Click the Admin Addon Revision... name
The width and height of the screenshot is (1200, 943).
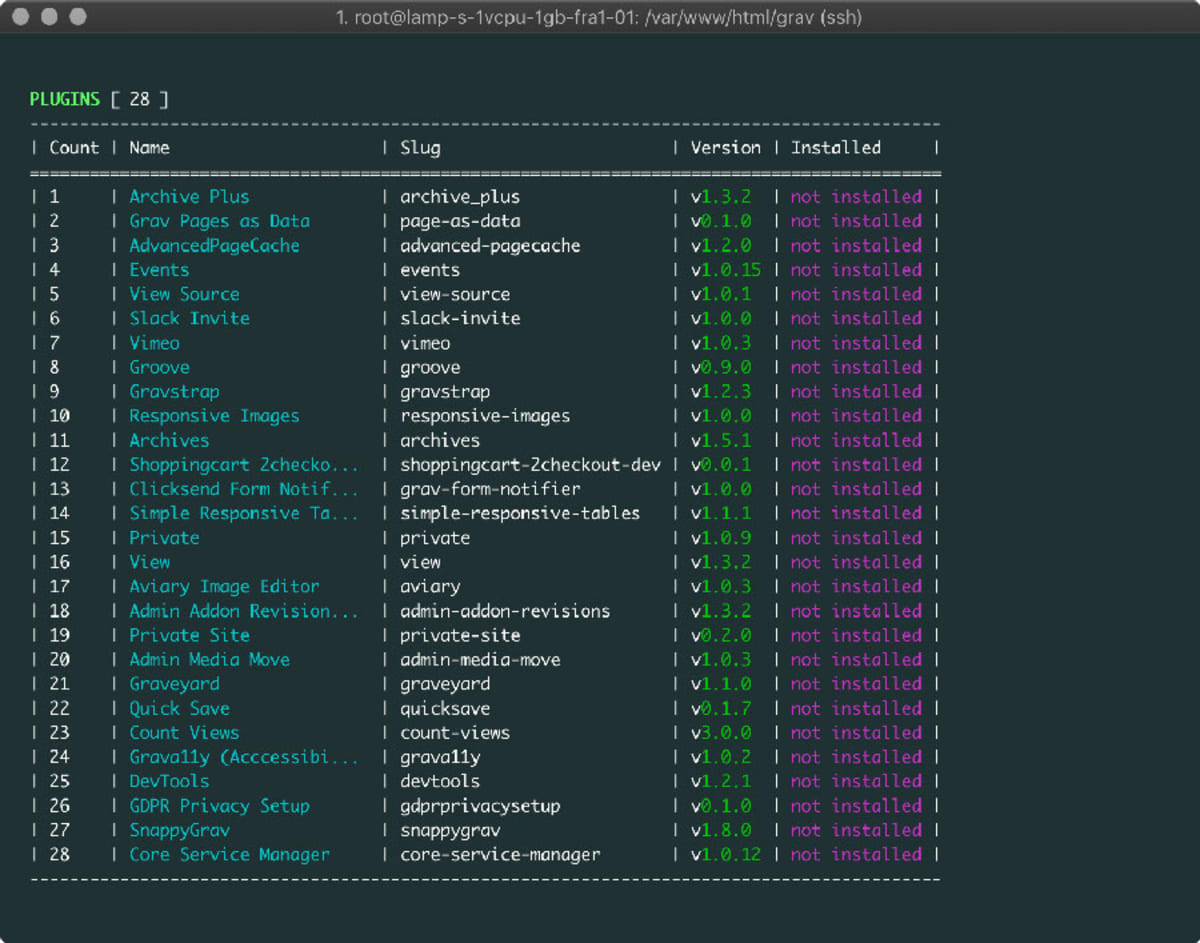point(244,611)
